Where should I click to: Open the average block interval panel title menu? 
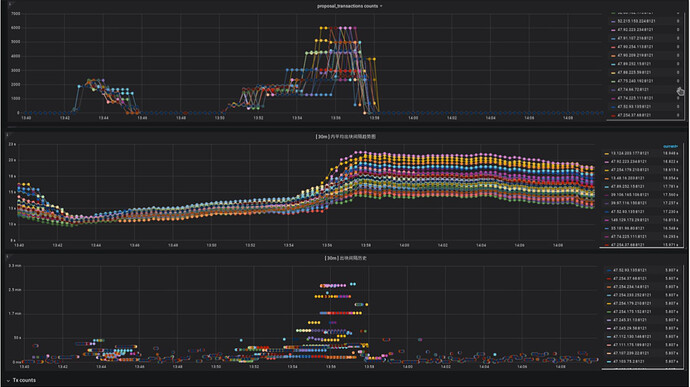tap(346, 137)
